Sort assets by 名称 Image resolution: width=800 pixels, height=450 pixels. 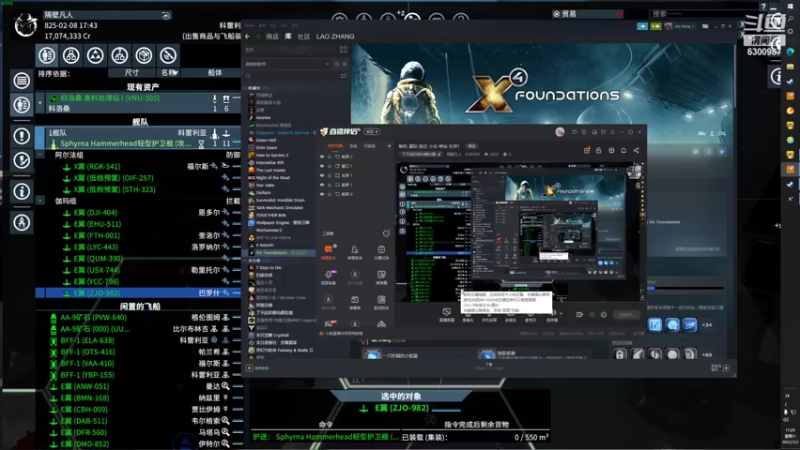(168, 73)
